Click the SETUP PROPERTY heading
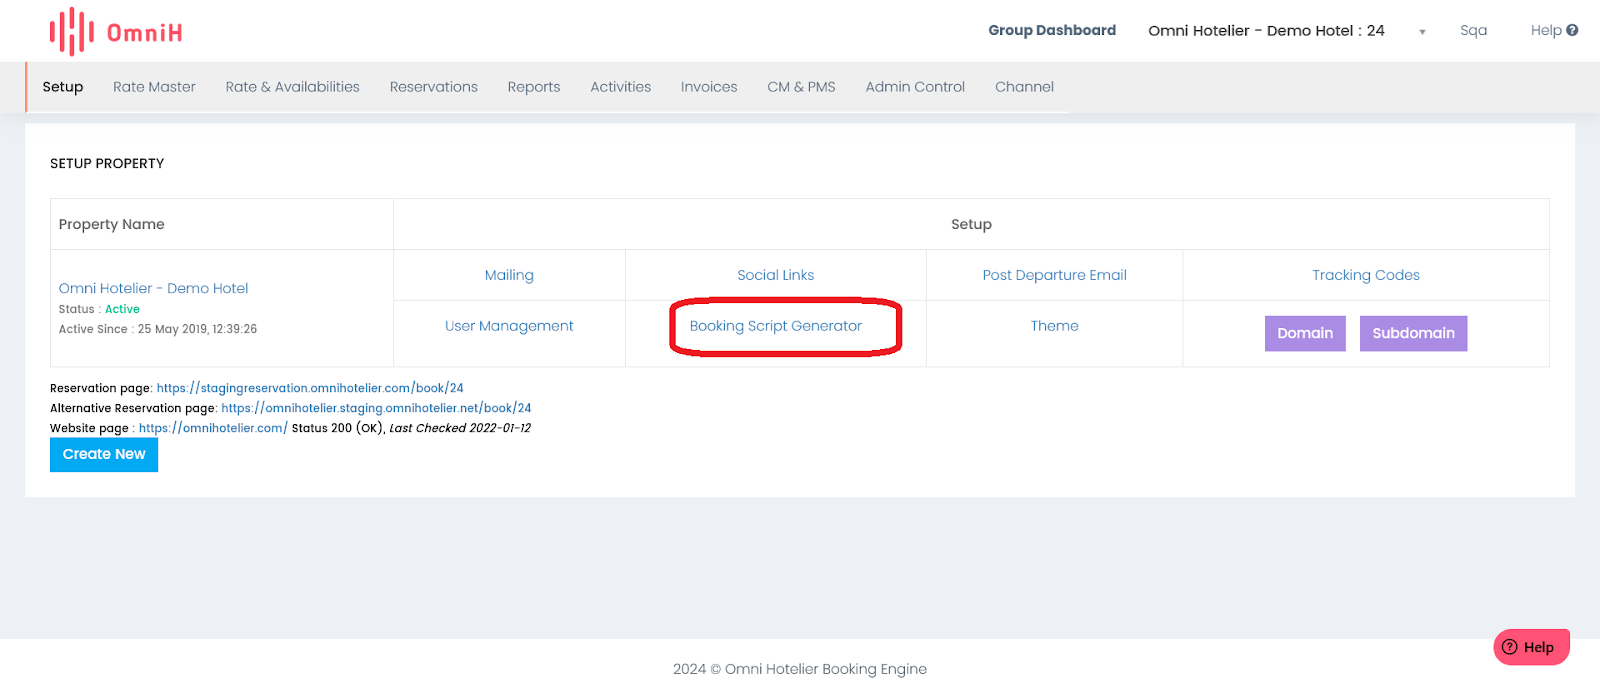1600x698 pixels. click(107, 163)
